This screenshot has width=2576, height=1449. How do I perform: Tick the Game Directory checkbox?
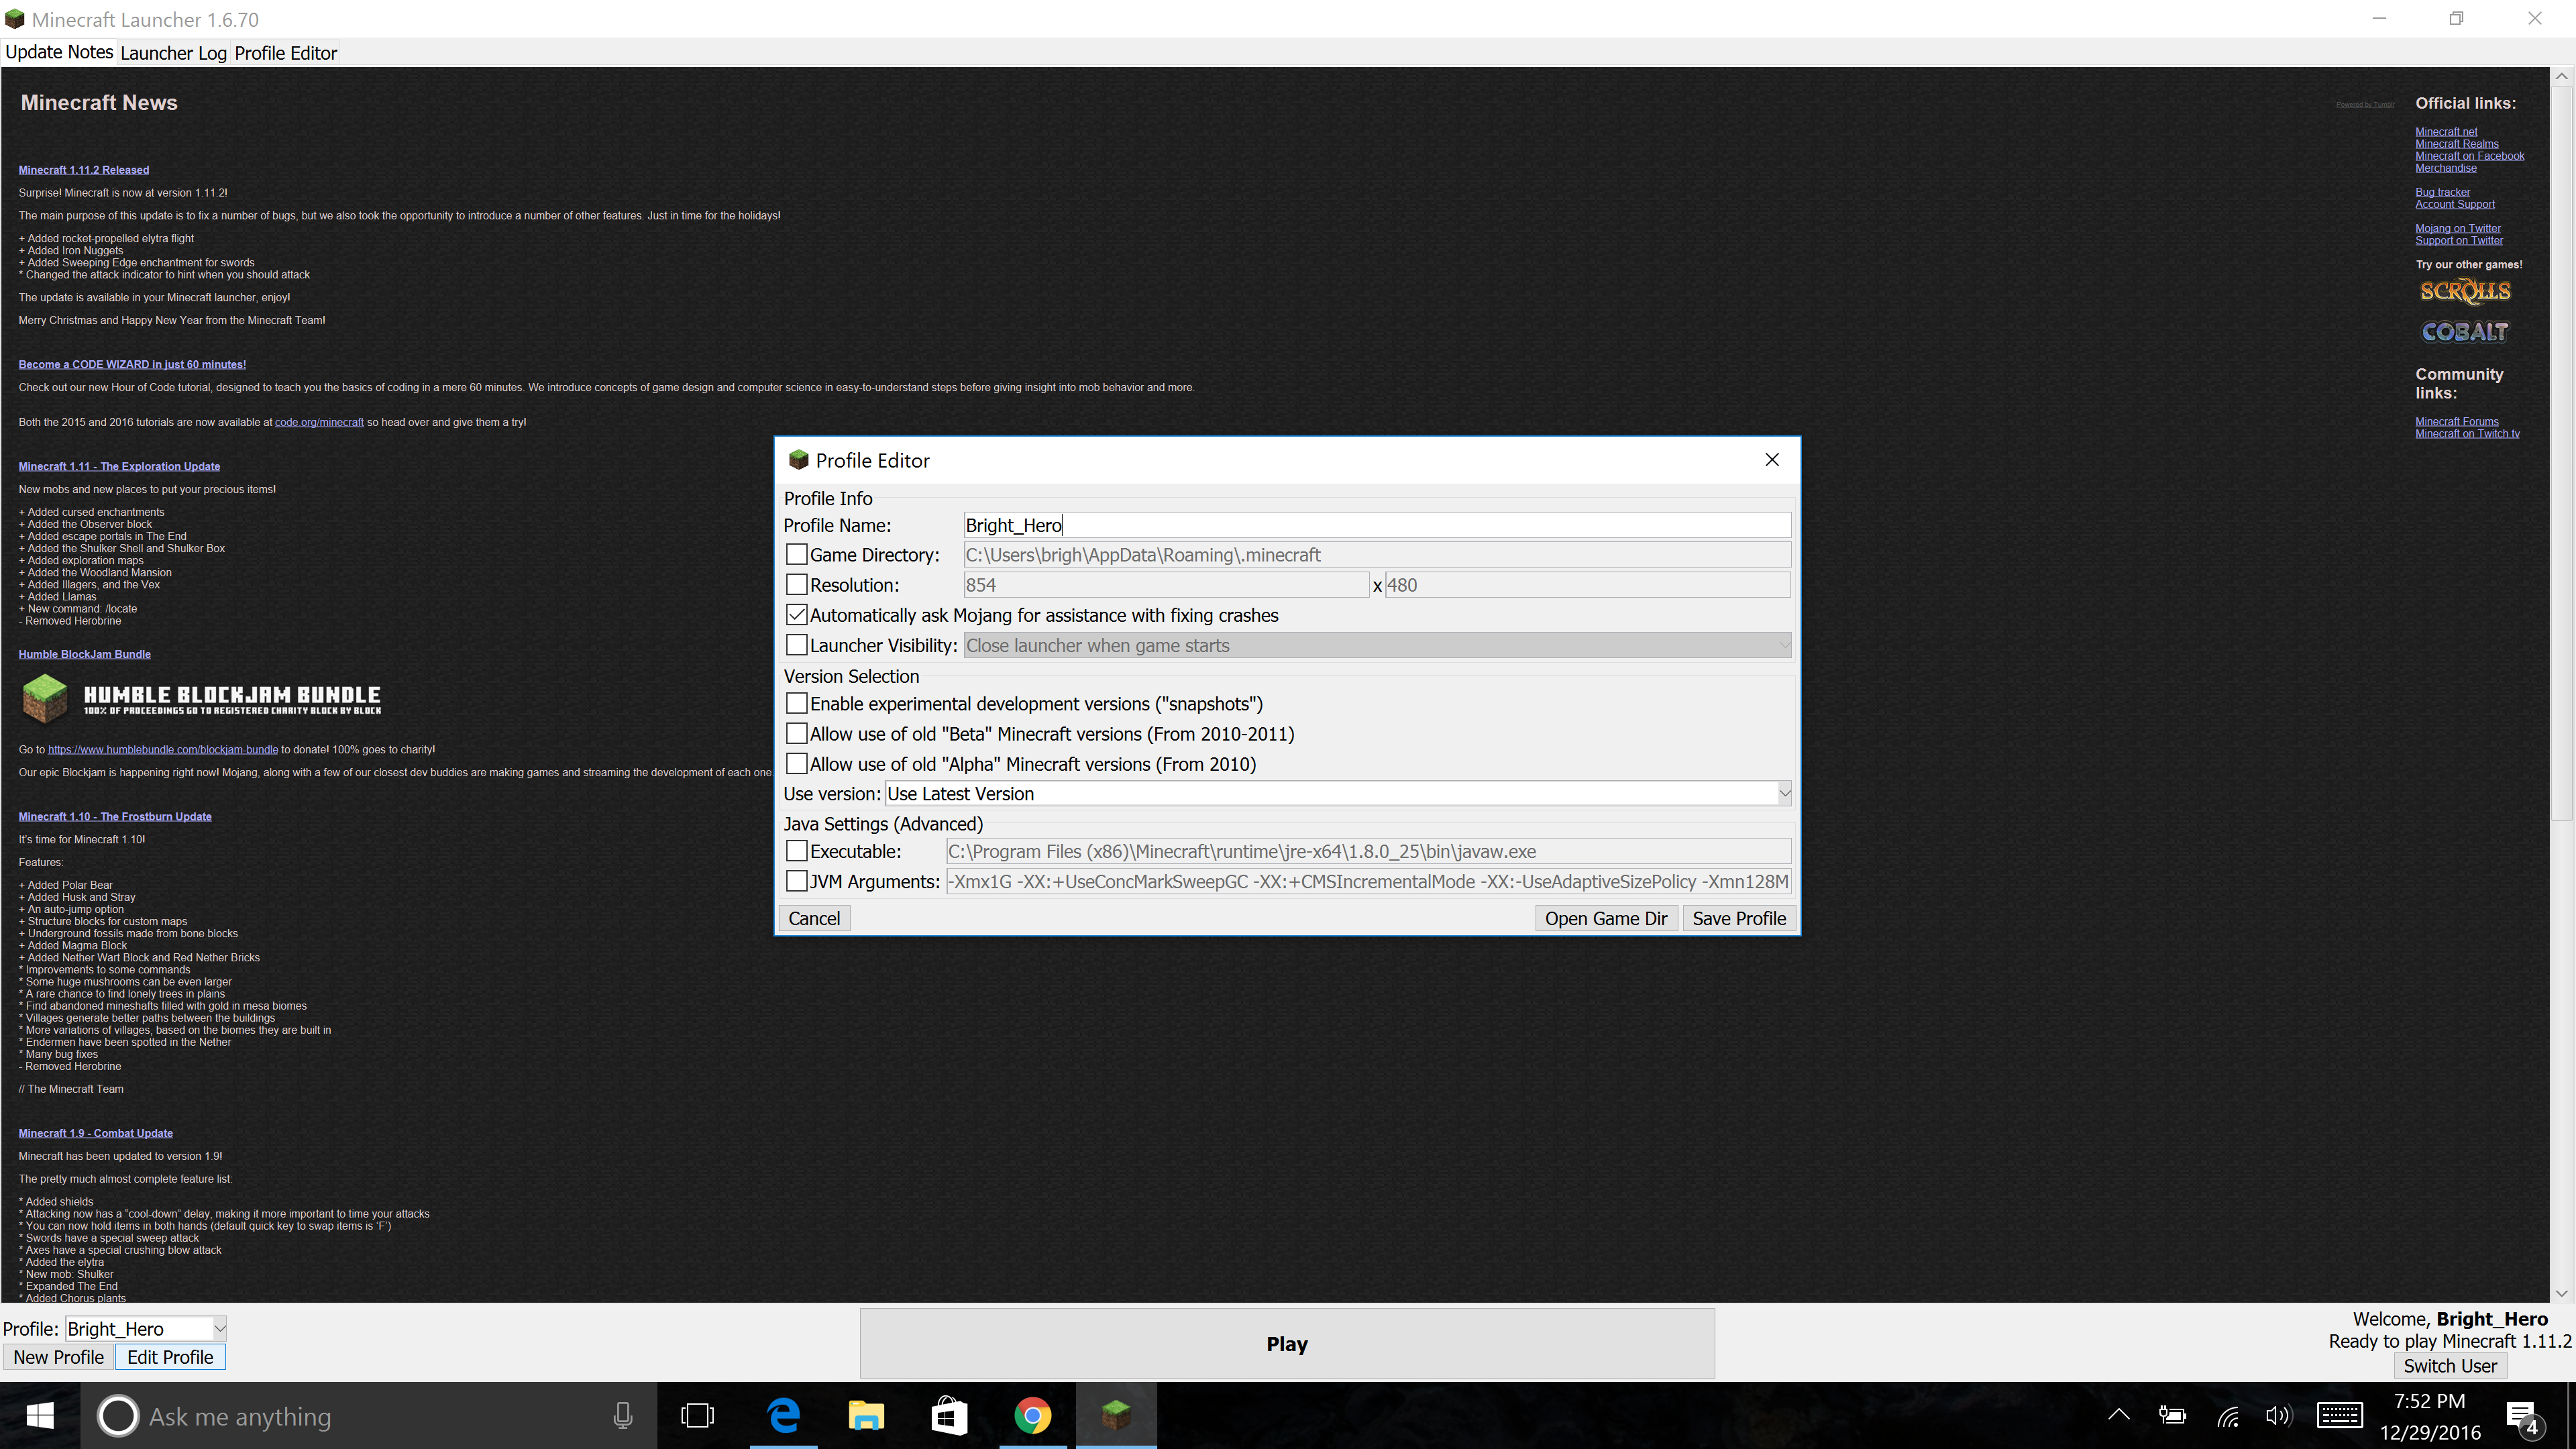pyautogui.click(x=797, y=555)
